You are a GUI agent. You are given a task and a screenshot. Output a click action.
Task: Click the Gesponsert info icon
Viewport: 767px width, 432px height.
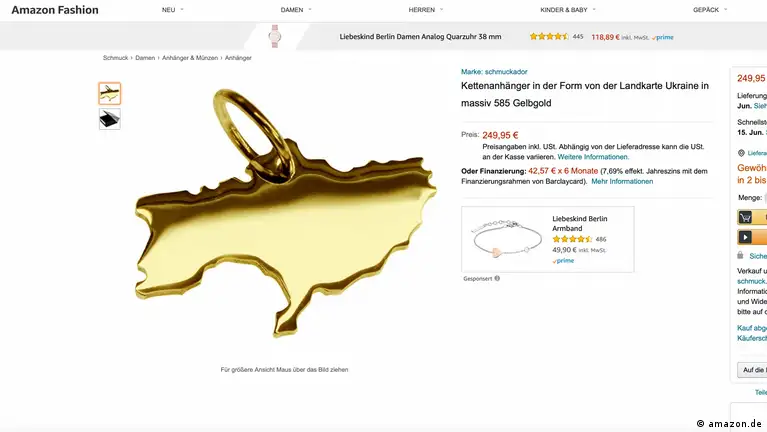coord(497,278)
